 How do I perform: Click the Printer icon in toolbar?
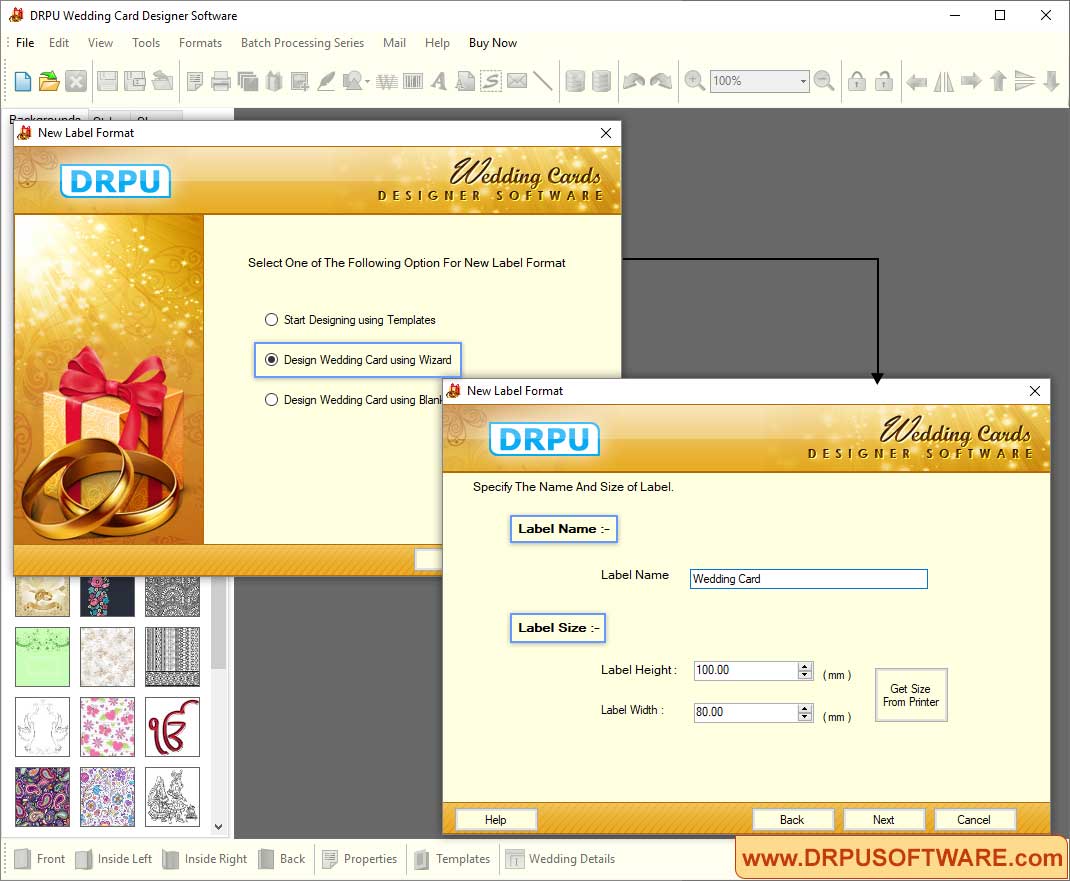pyautogui.click(x=221, y=81)
